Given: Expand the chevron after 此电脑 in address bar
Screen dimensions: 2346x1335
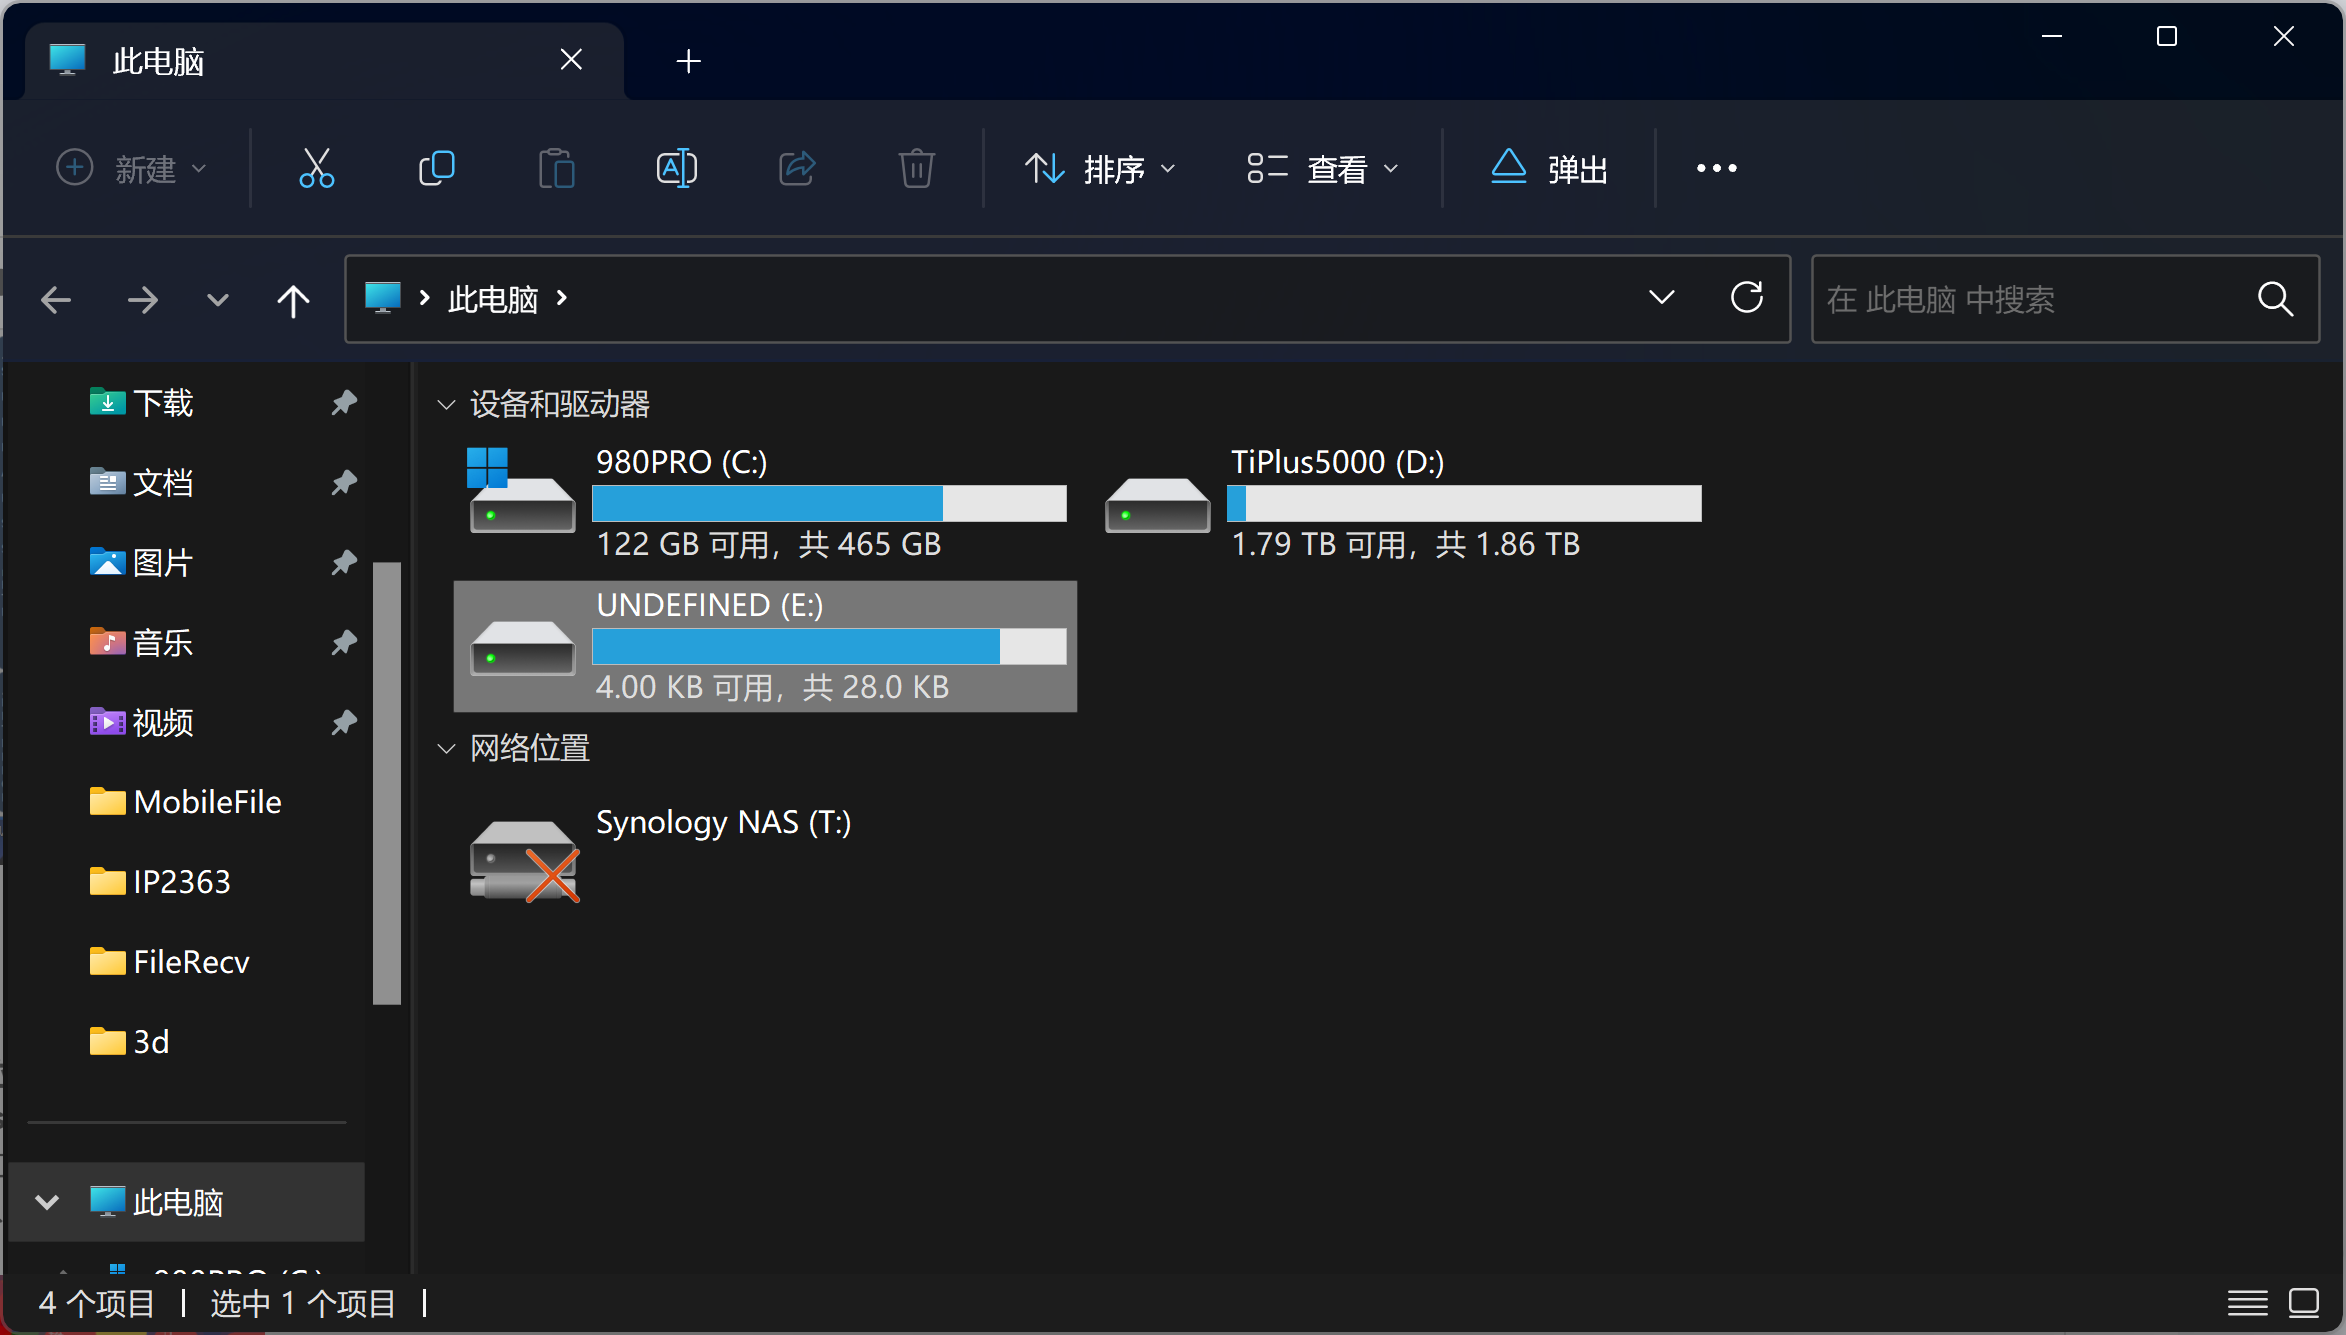Looking at the screenshot, I should pyautogui.click(x=562, y=298).
